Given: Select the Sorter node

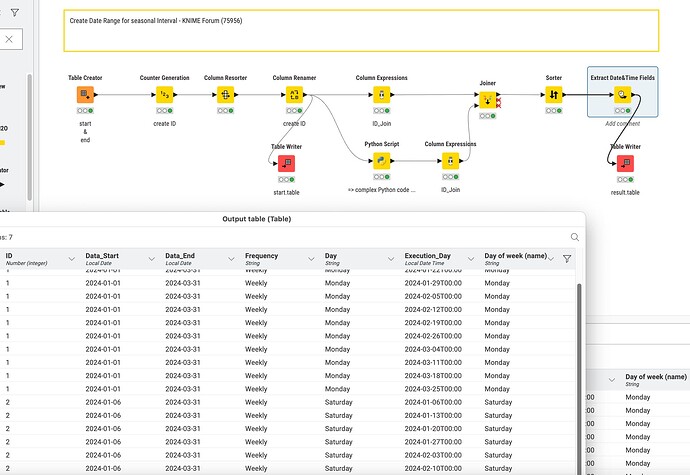Looking at the screenshot, I should [554, 95].
